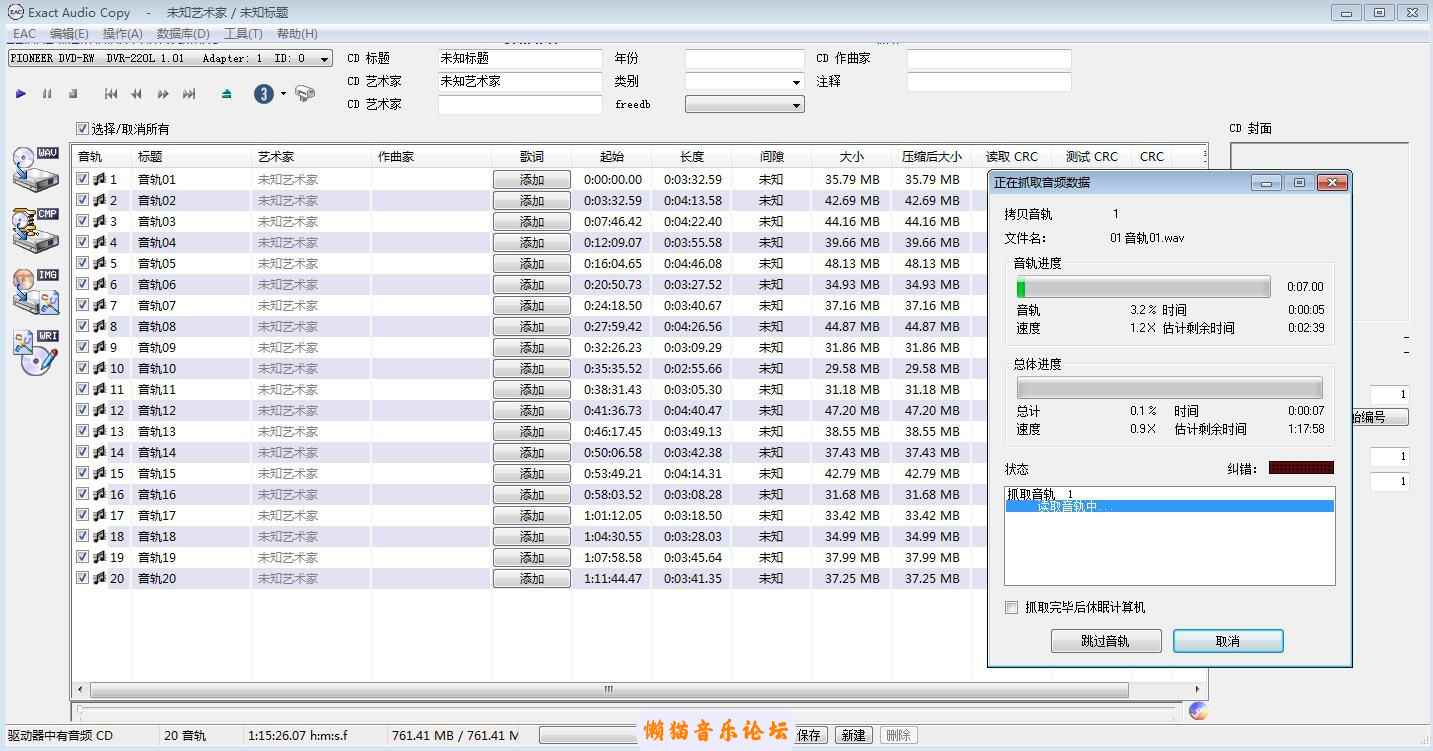Image resolution: width=1433 pixels, height=751 pixels.
Task: Toggle the 选择/取消所有 checkbox
Action: click(83, 129)
